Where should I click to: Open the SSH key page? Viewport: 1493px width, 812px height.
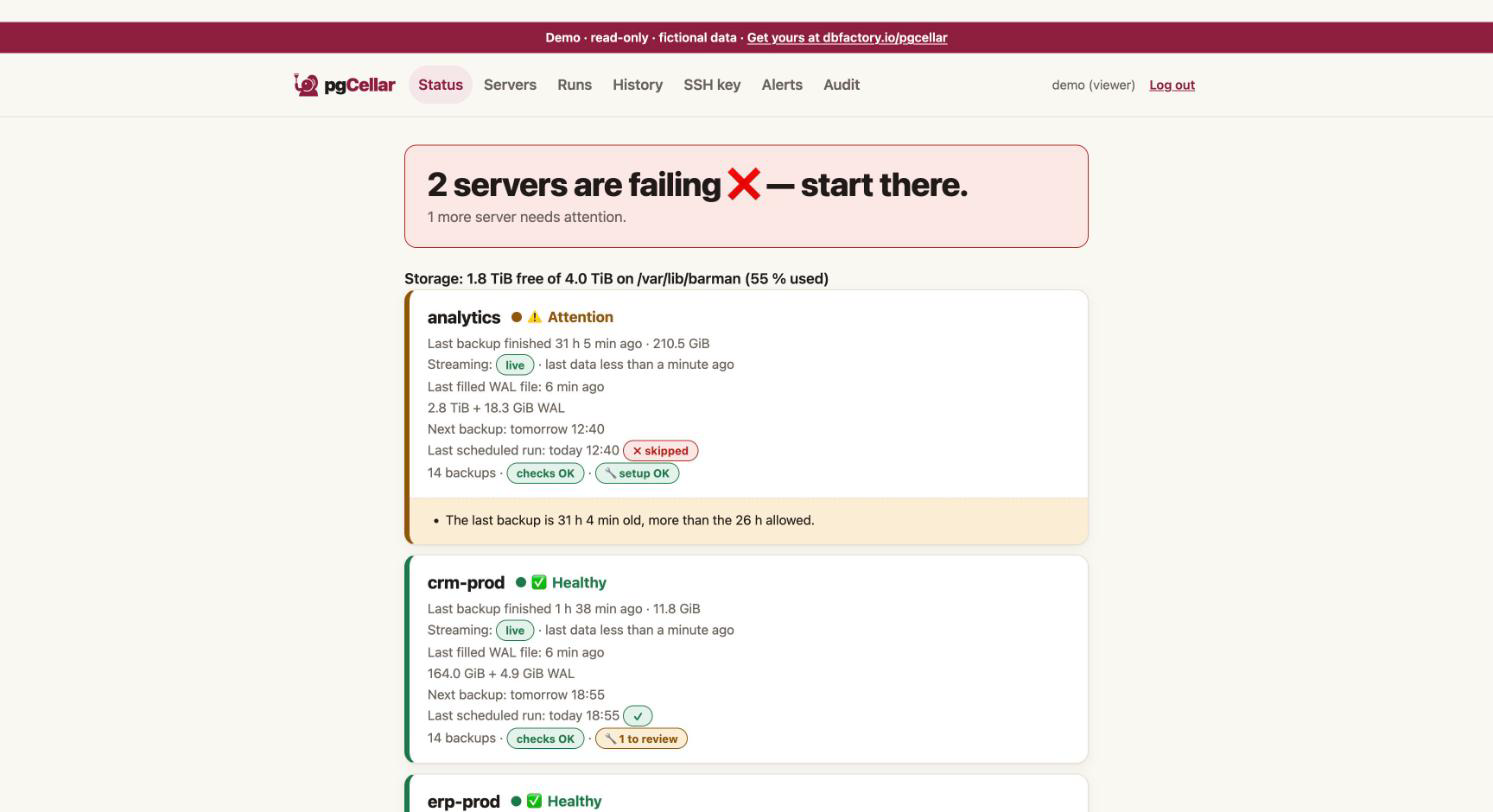[x=712, y=85]
